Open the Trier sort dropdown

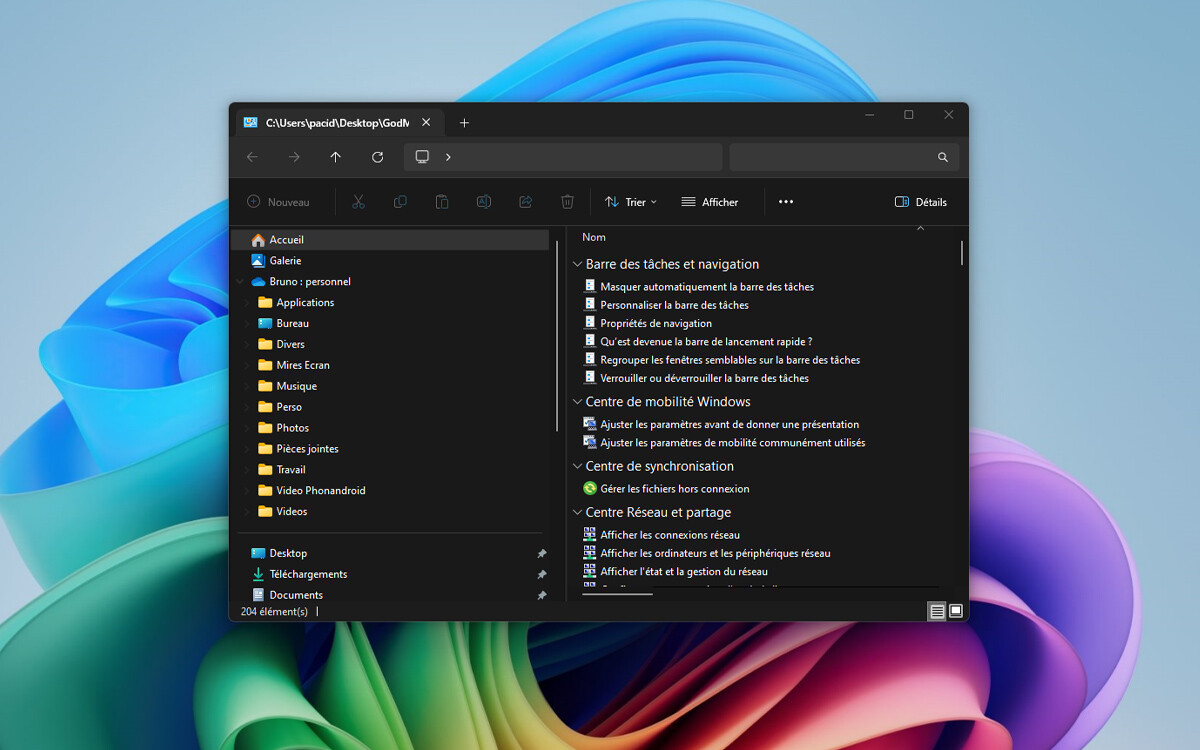(631, 202)
